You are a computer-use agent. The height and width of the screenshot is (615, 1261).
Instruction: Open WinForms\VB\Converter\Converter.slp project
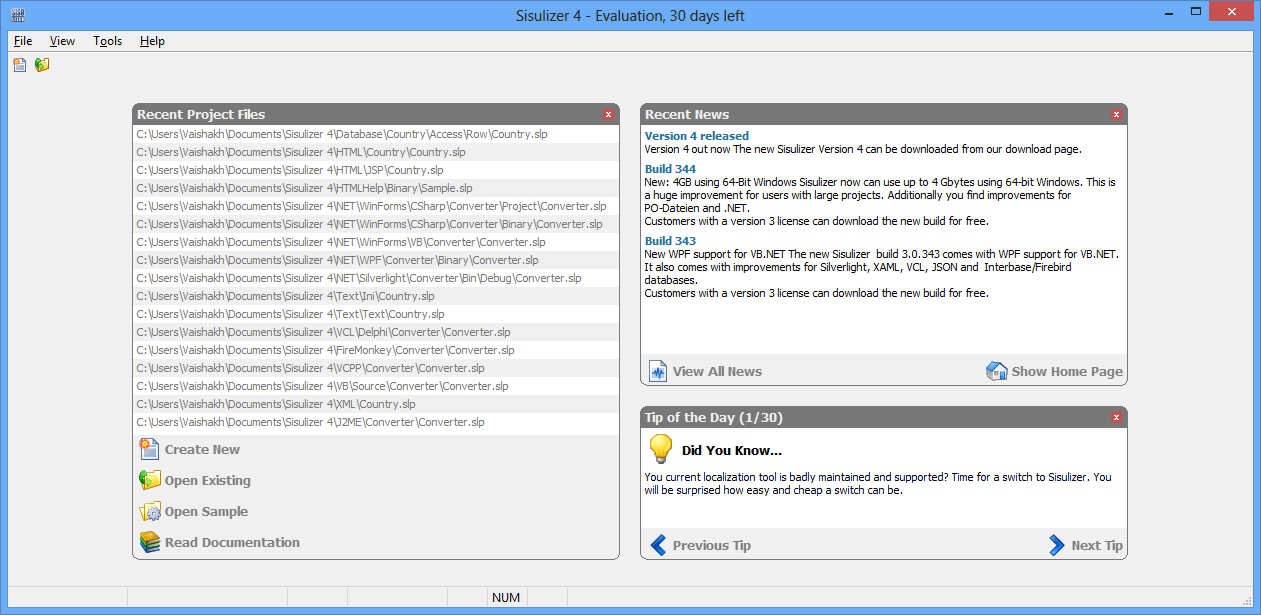(x=376, y=242)
